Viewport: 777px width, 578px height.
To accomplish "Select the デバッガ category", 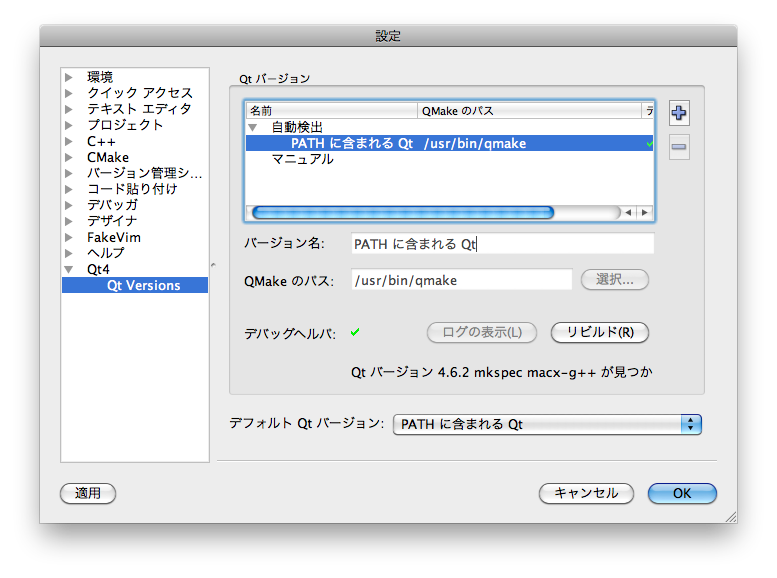I will pyautogui.click(x=112, y=205).
